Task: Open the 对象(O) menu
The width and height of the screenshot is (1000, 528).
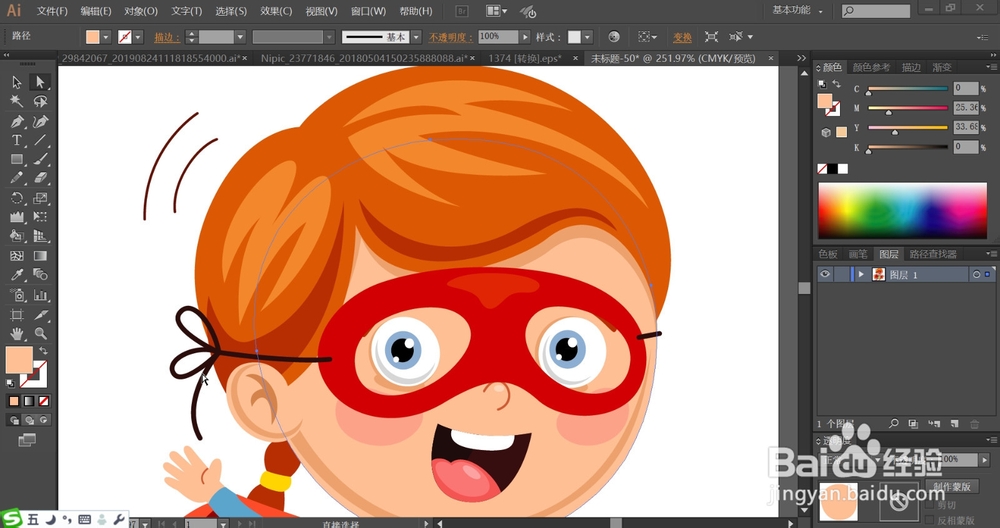Action: pyautogui.click(x=141, y=11)
